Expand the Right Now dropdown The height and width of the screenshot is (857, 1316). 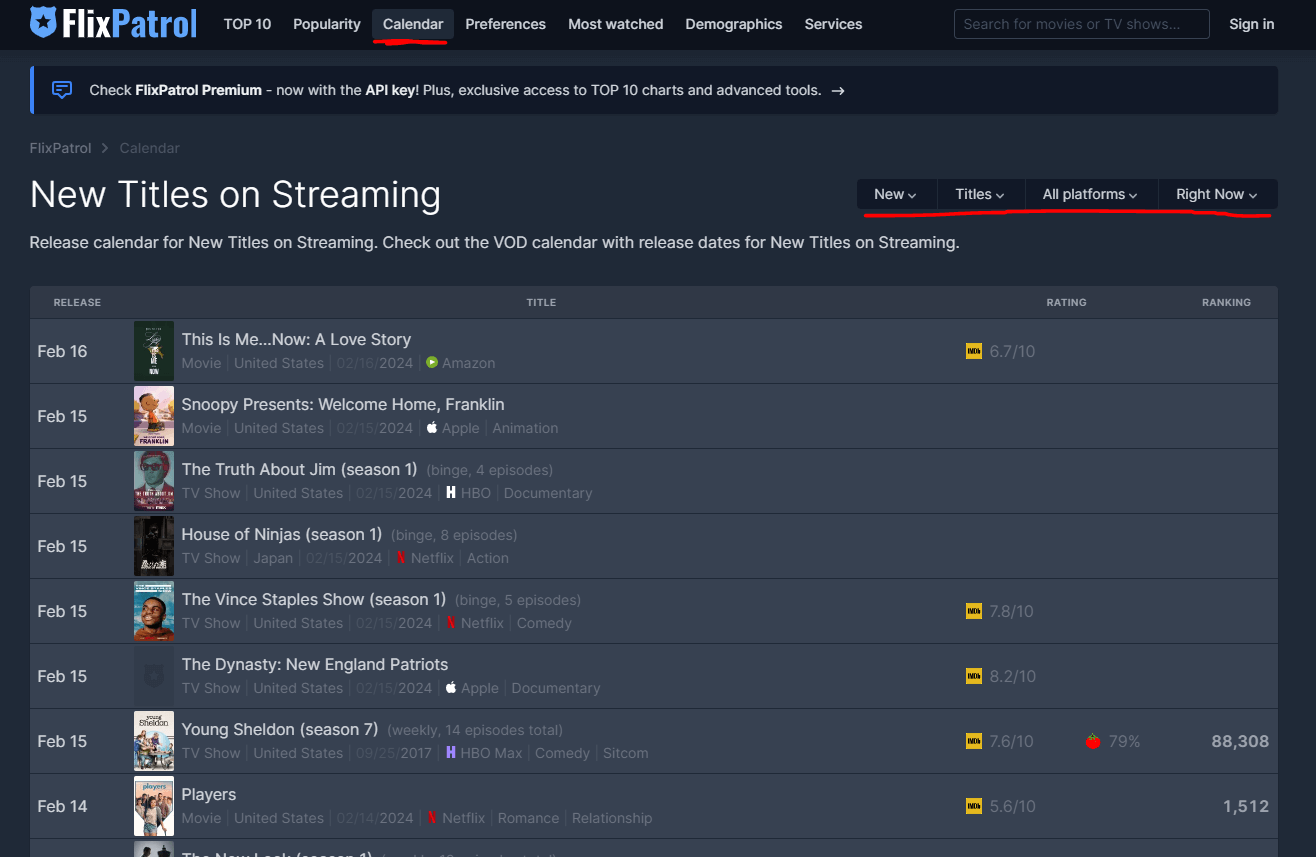point(1217,194)
